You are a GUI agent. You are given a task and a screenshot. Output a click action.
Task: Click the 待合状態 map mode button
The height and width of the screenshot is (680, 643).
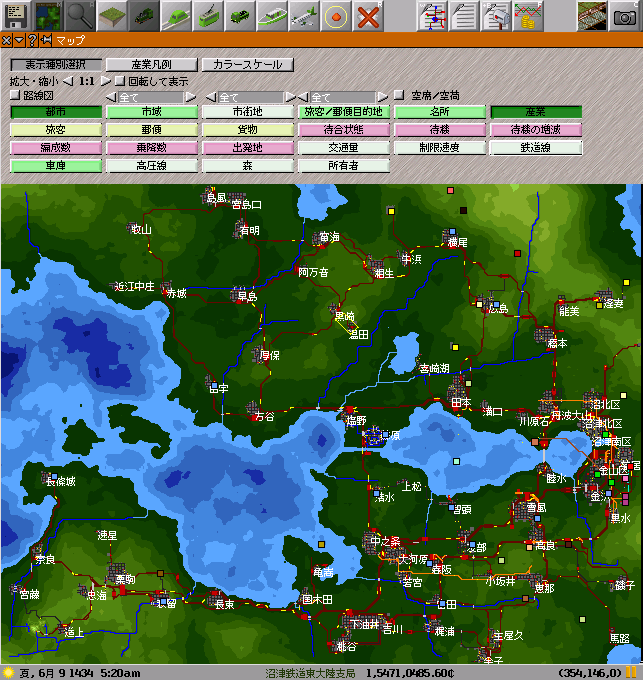[344, 130]
